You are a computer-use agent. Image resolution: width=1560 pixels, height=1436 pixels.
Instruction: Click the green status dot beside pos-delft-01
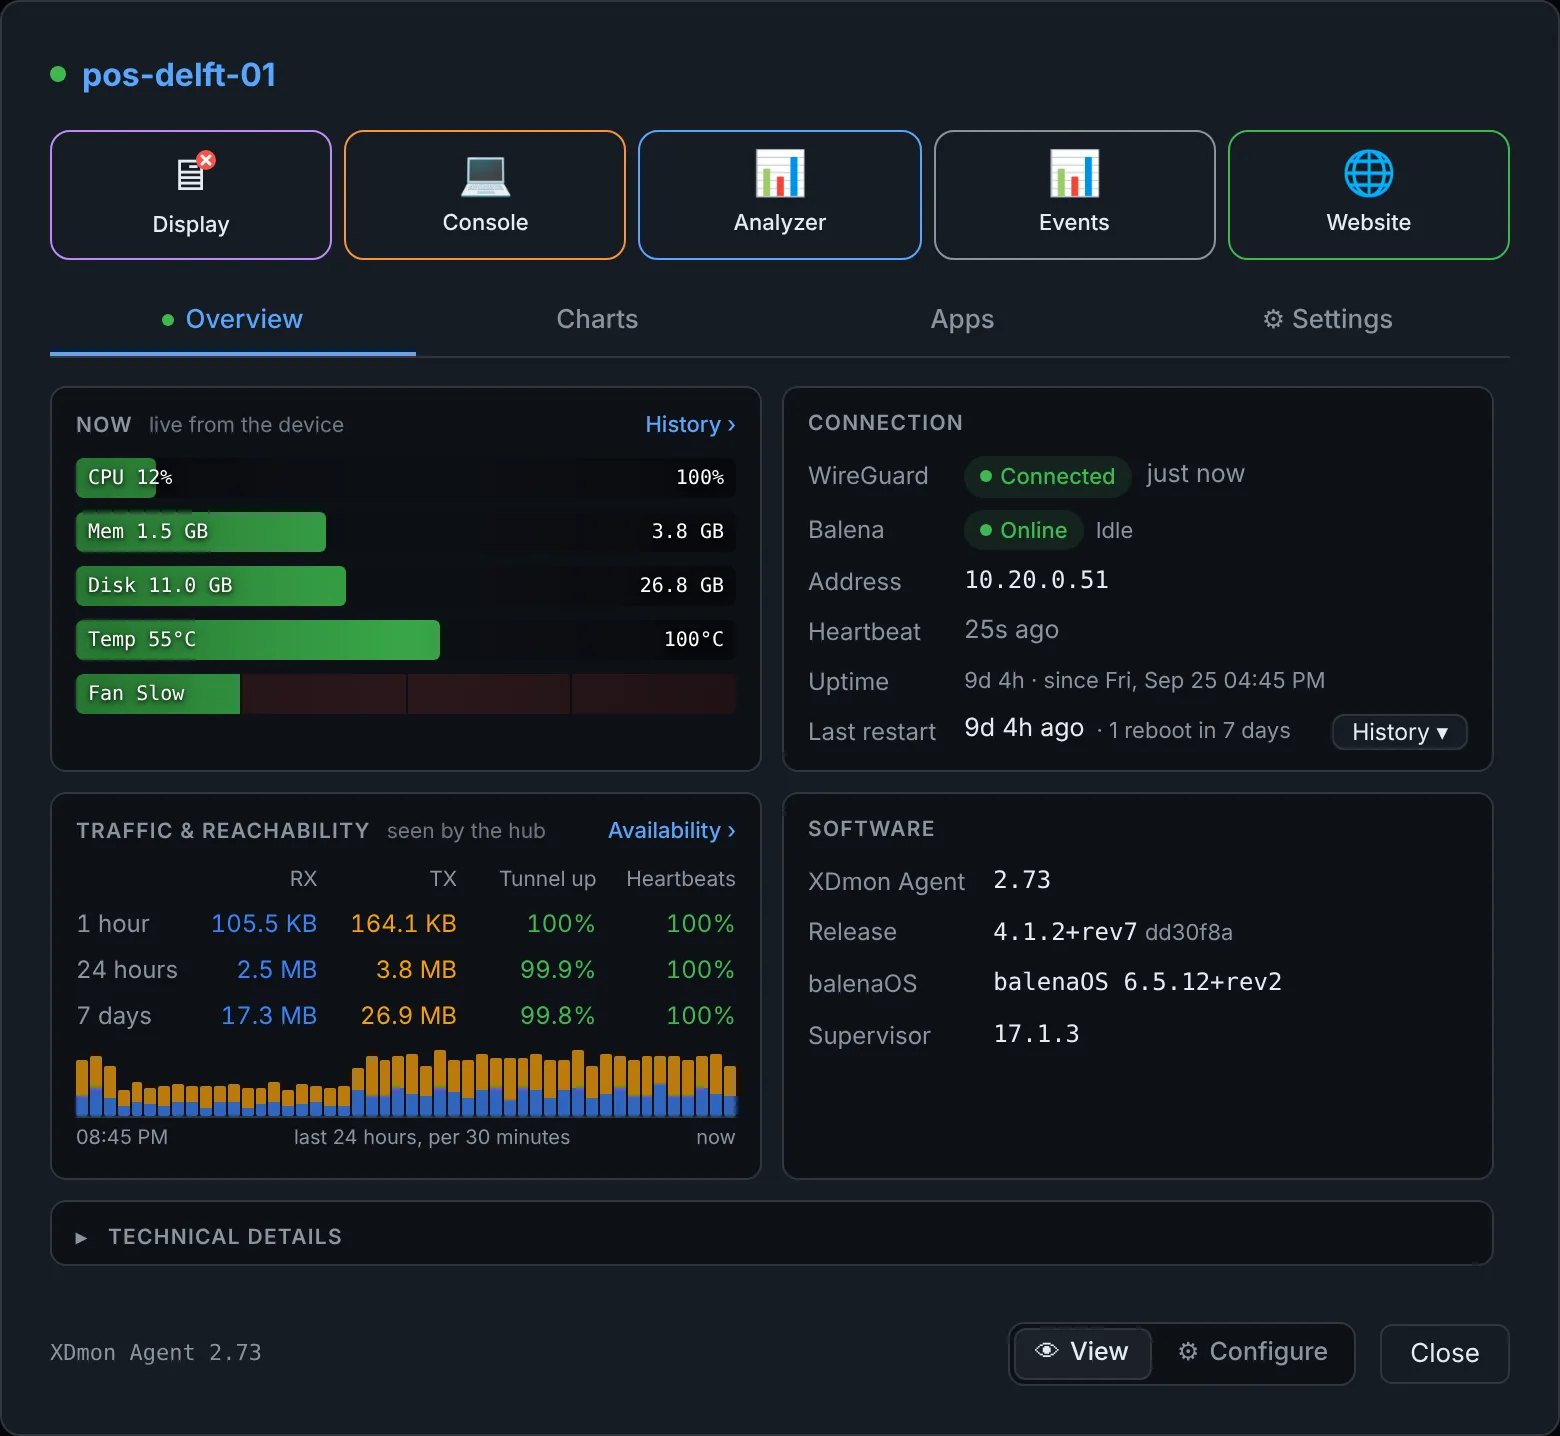click(58, 74)
